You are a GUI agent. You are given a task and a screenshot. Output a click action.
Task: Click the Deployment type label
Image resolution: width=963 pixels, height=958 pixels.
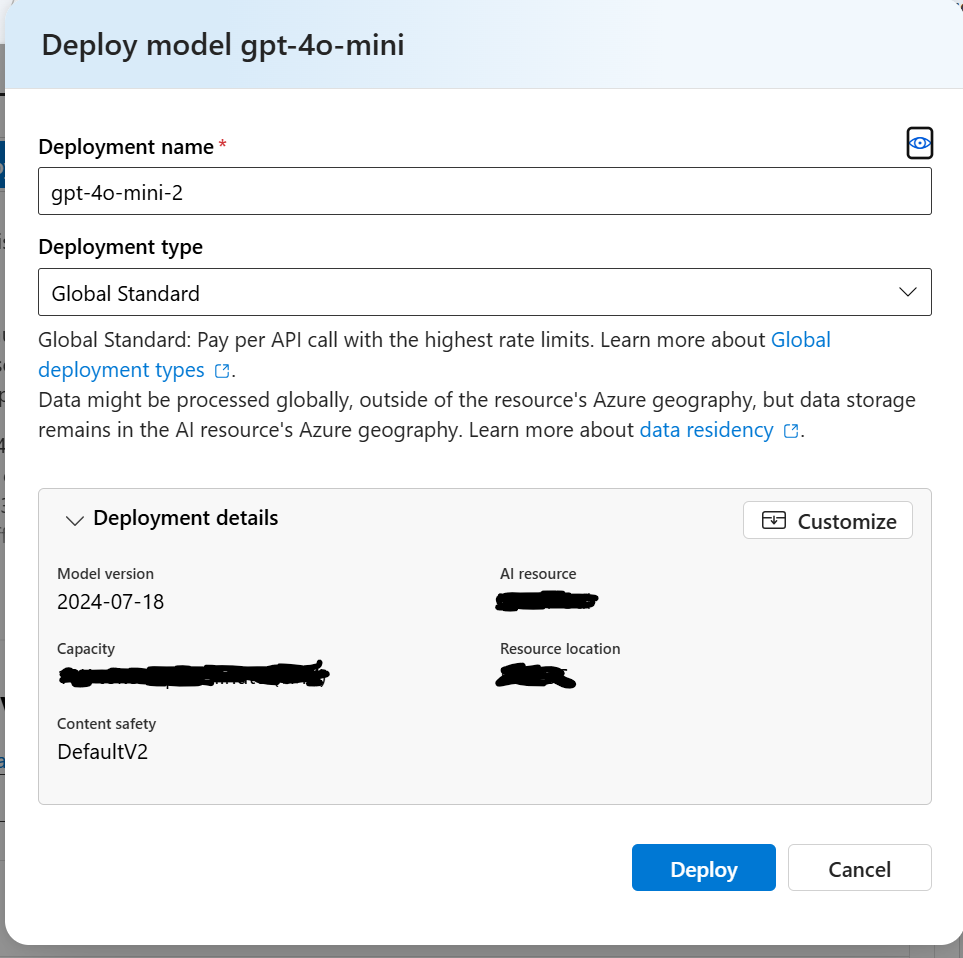pos(120,247)
